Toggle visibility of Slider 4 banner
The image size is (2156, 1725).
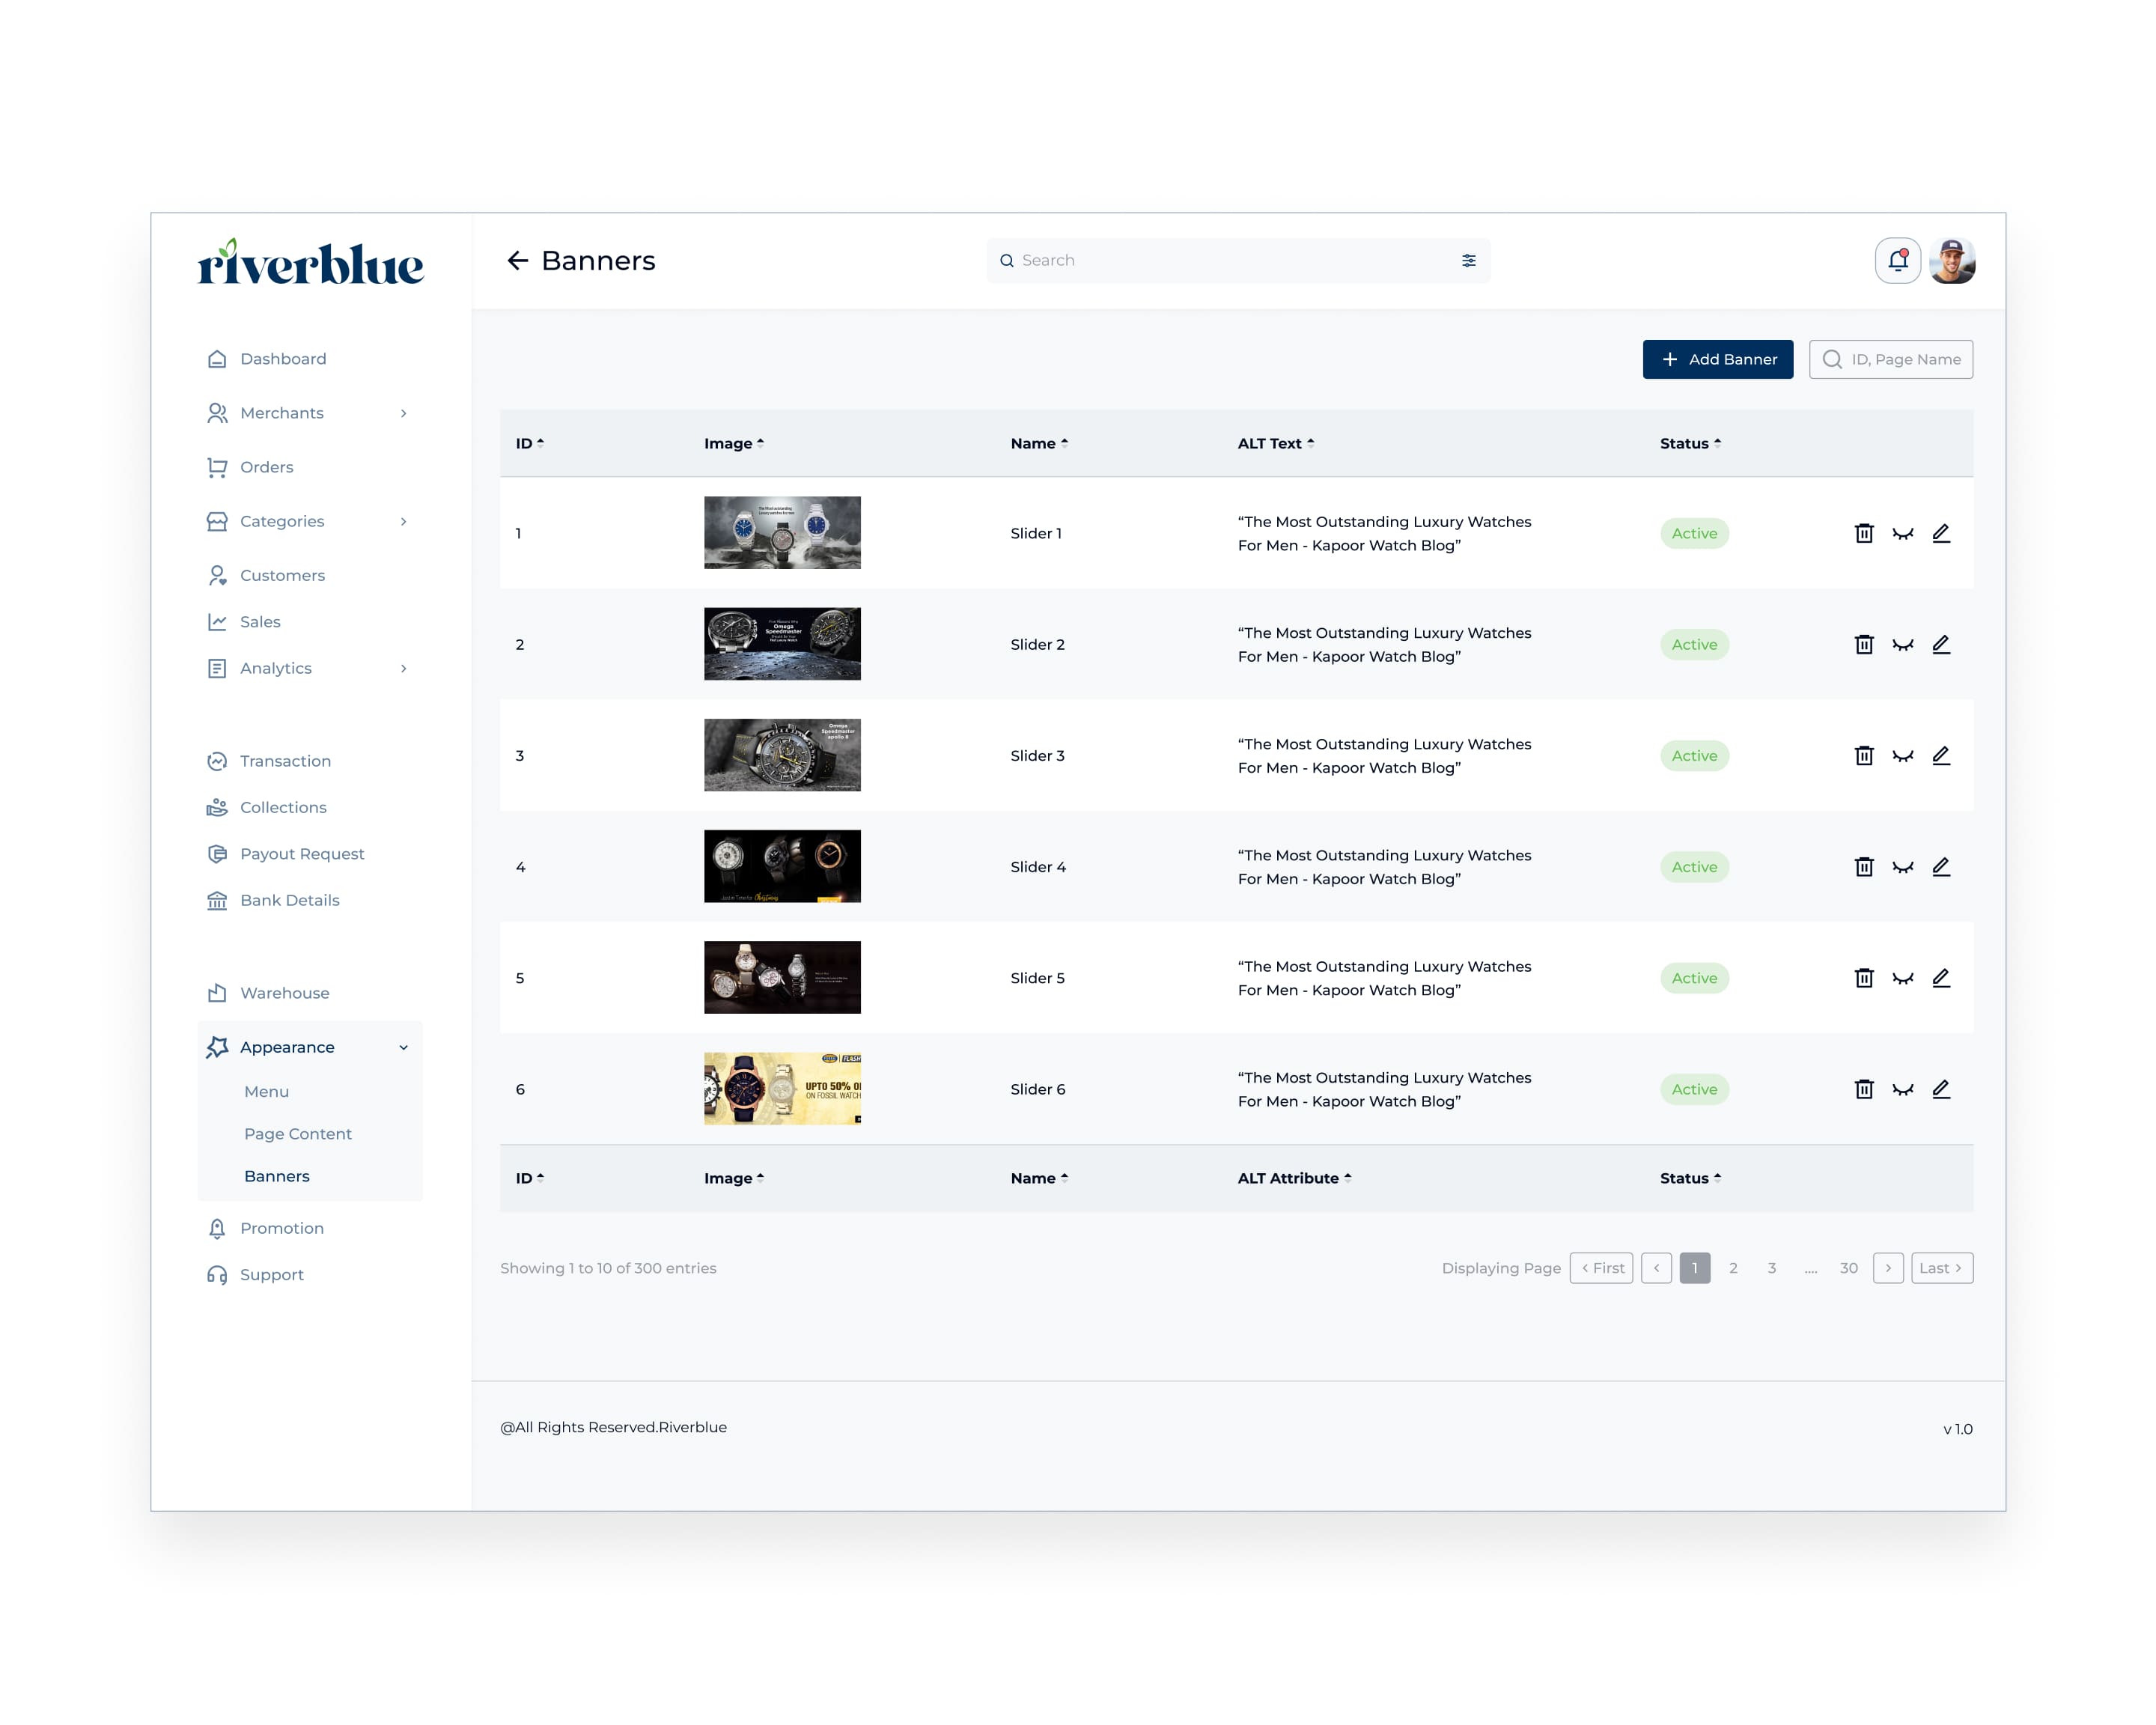tap(1902, 867)
